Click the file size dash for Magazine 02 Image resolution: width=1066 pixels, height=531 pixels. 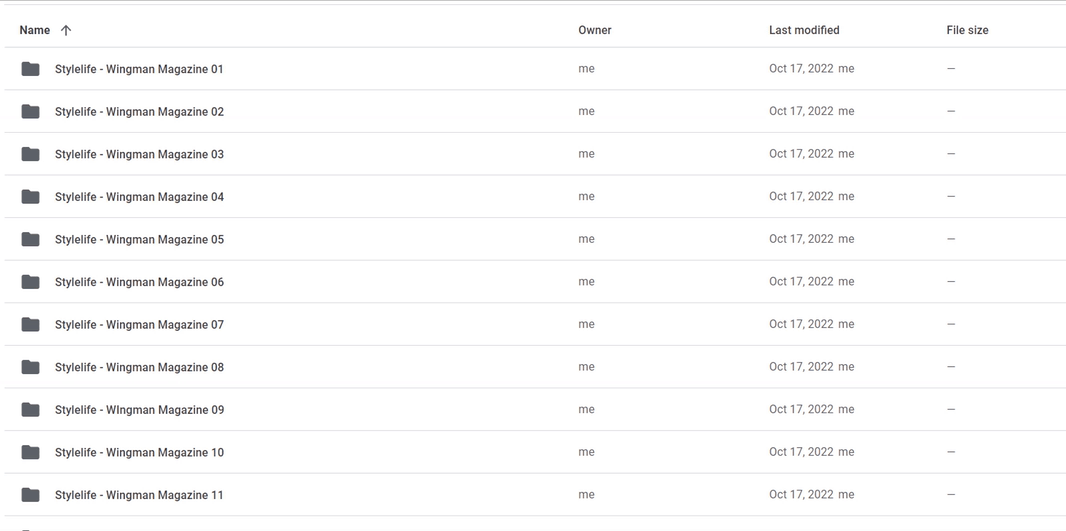[951, 112]
